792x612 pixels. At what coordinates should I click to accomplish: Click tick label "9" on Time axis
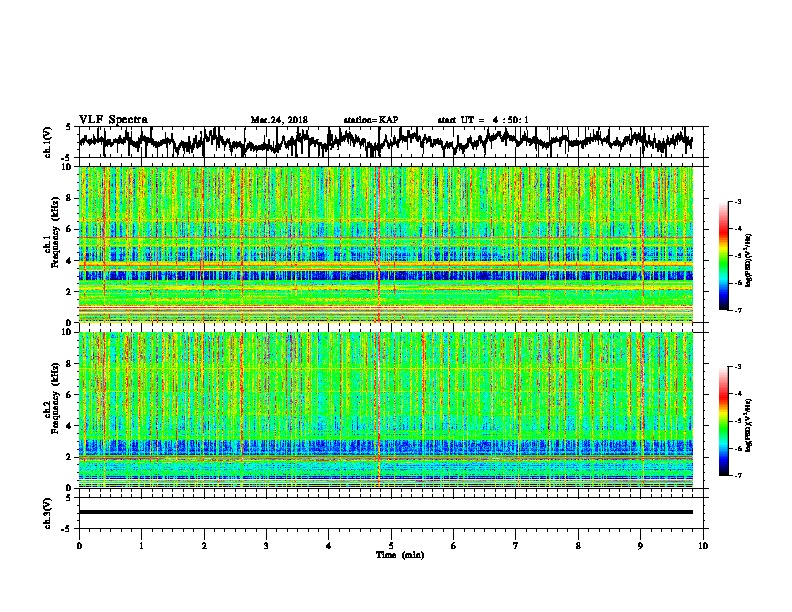pos(640,546)
